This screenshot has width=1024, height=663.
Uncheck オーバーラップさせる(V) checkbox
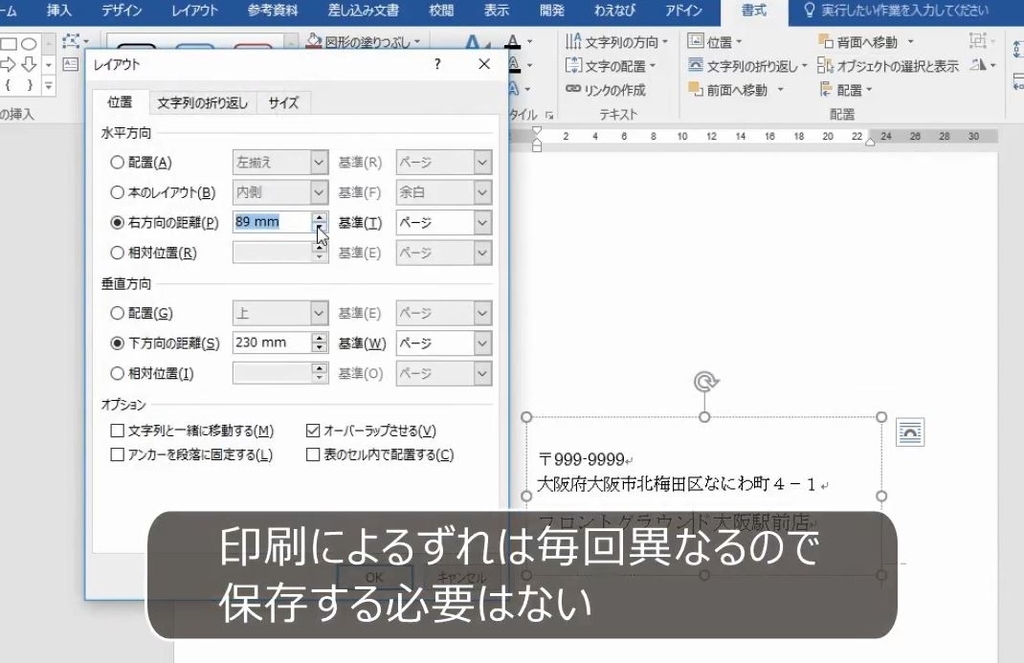(x=313, y=430)
